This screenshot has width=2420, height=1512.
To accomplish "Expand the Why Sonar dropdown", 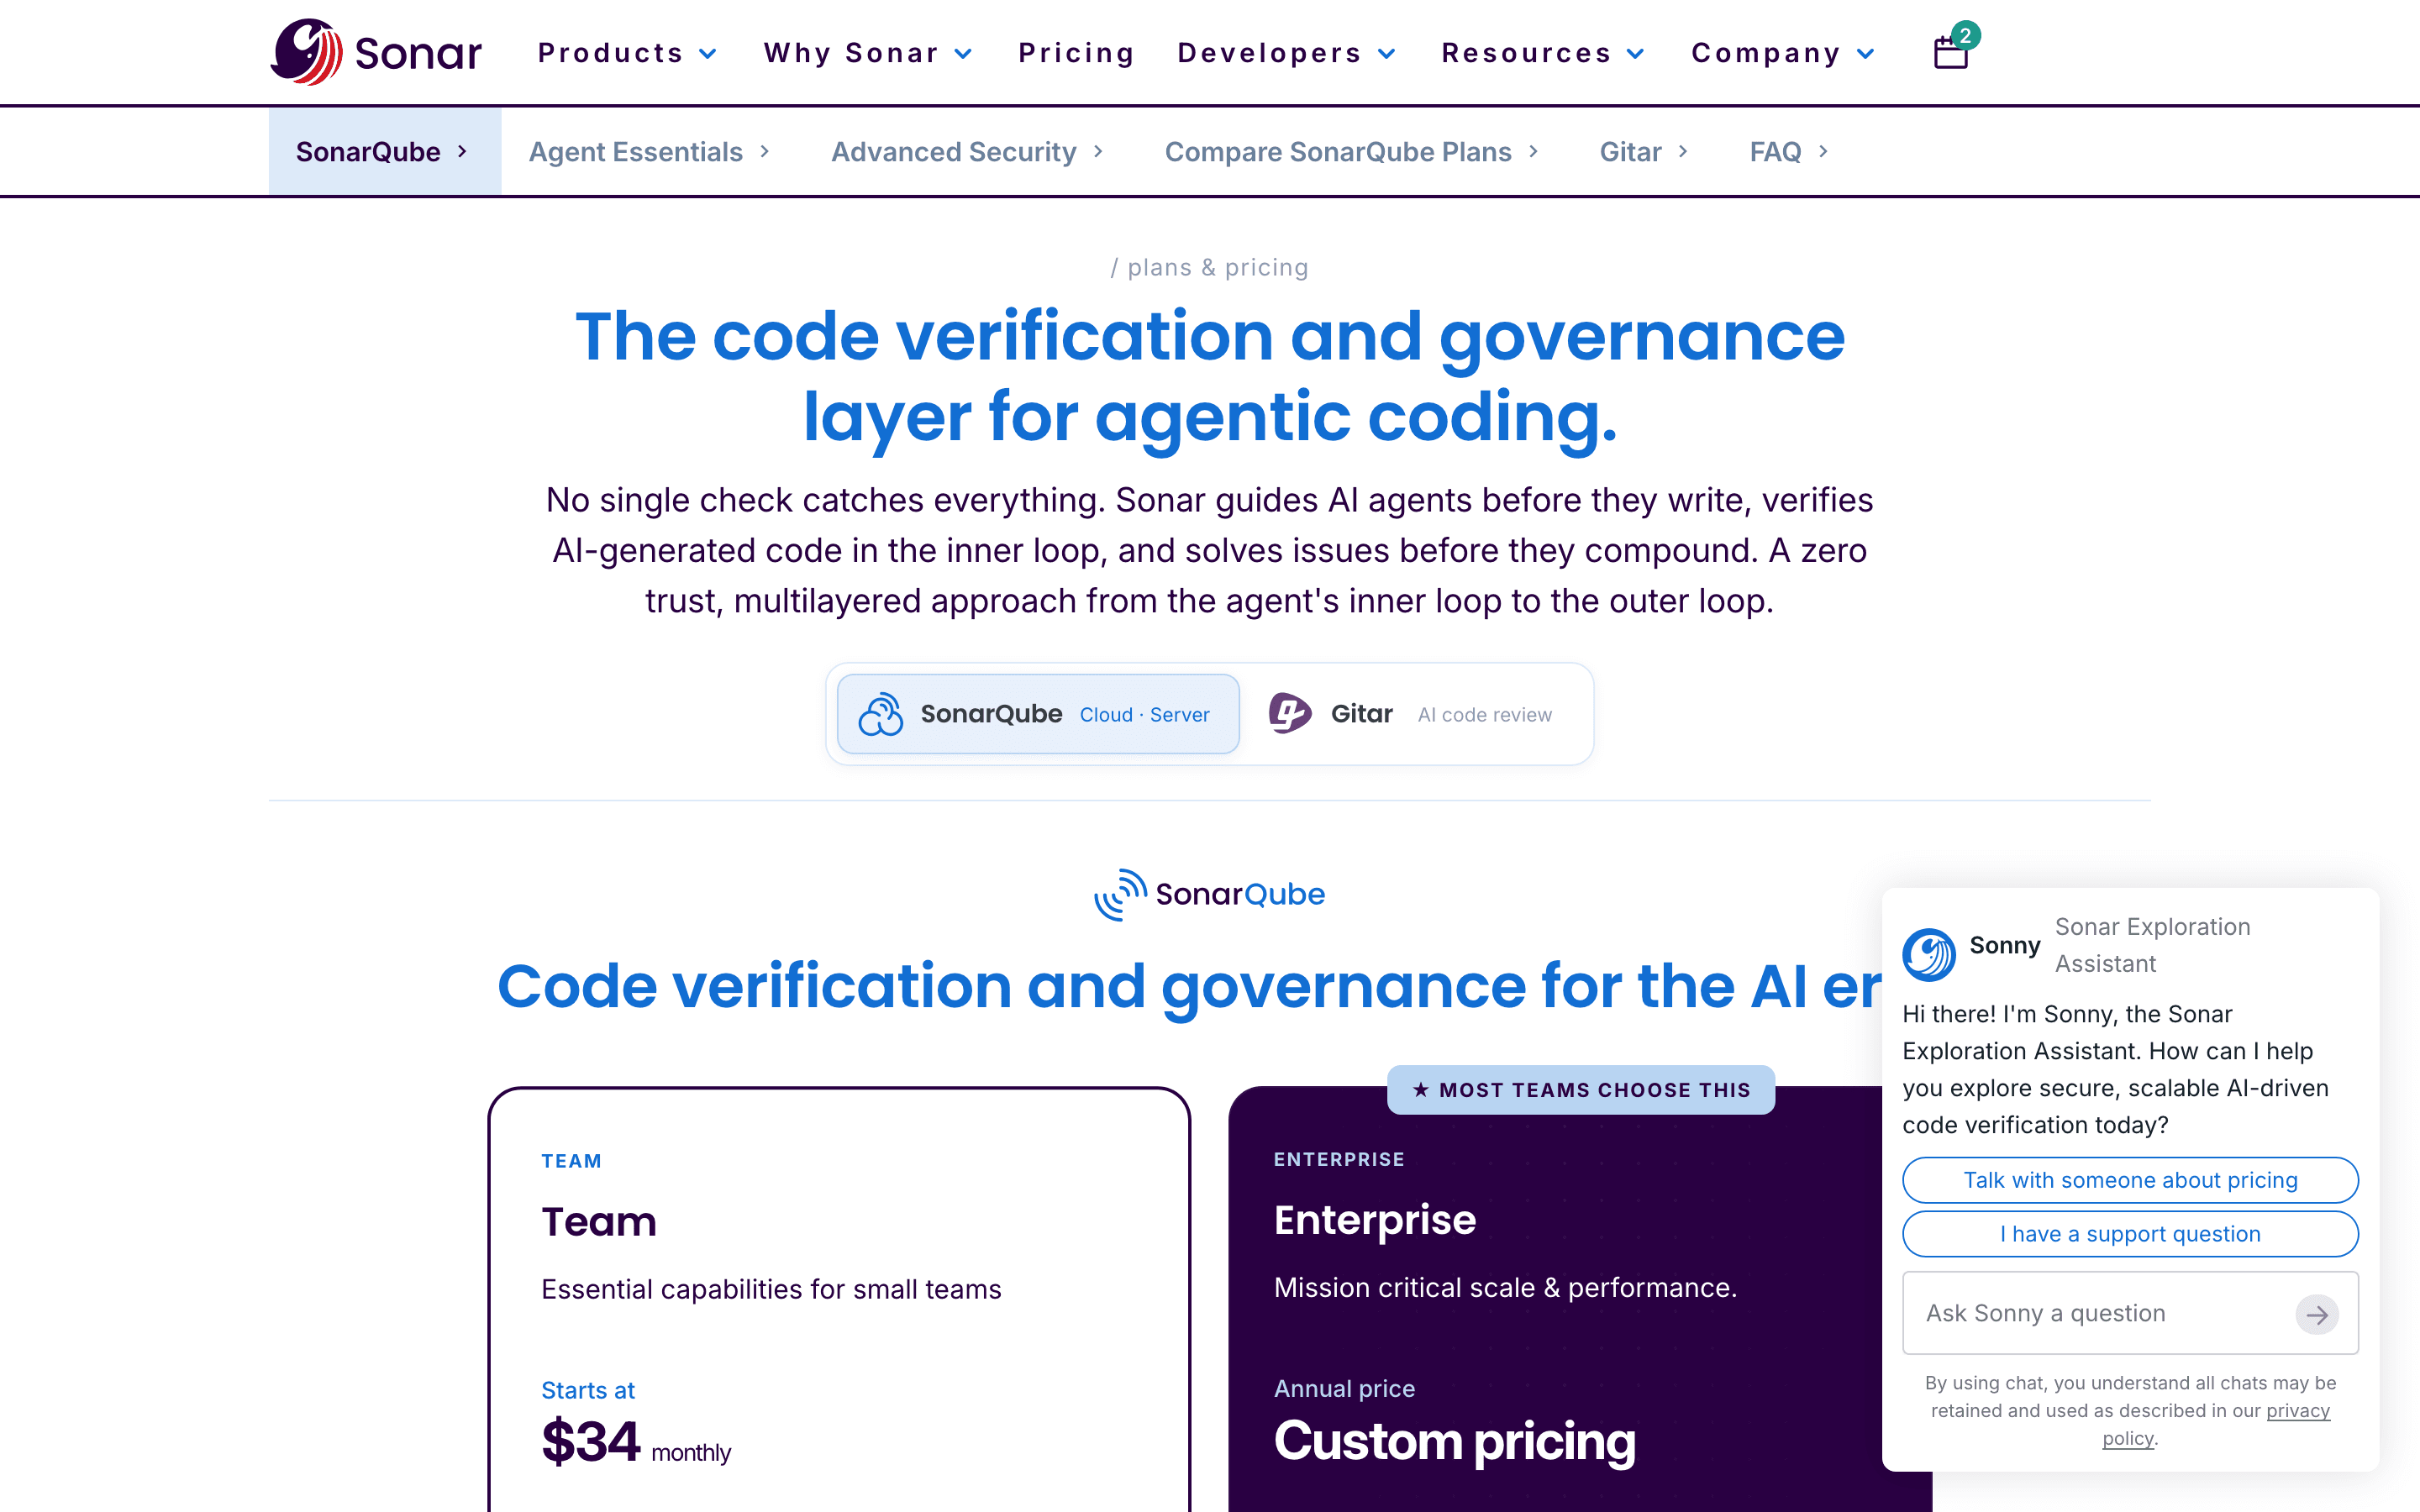I will 868,53.
